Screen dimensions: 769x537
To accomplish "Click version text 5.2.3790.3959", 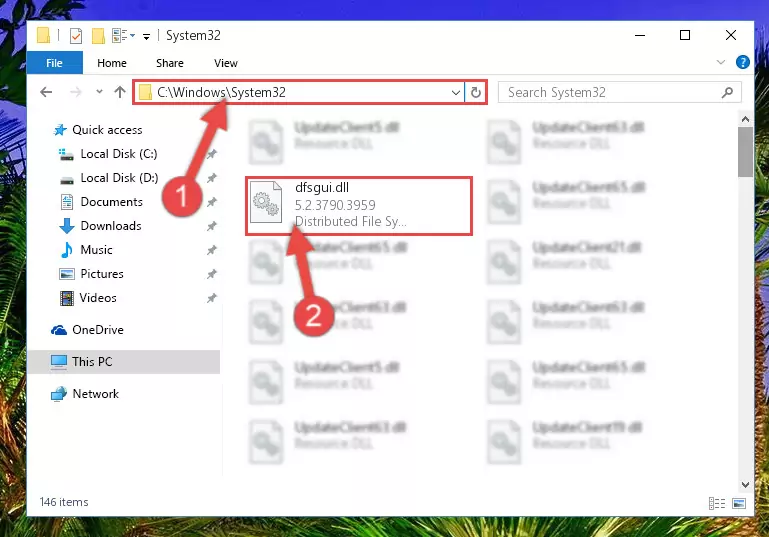I will pyautogui.click(x=335, y=205).
